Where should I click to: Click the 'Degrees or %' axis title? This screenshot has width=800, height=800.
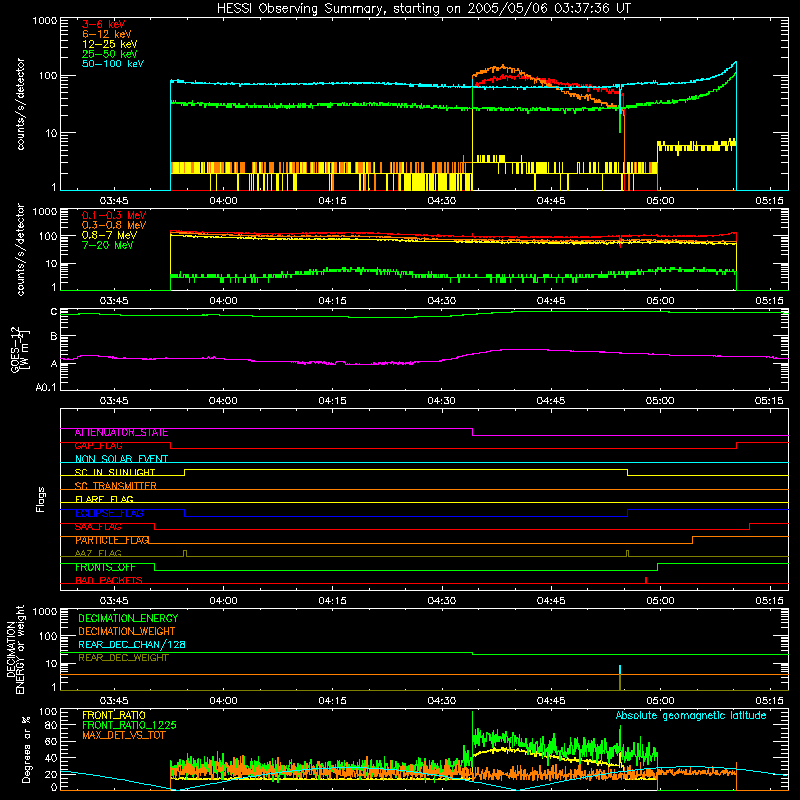(x=26, y=749)
